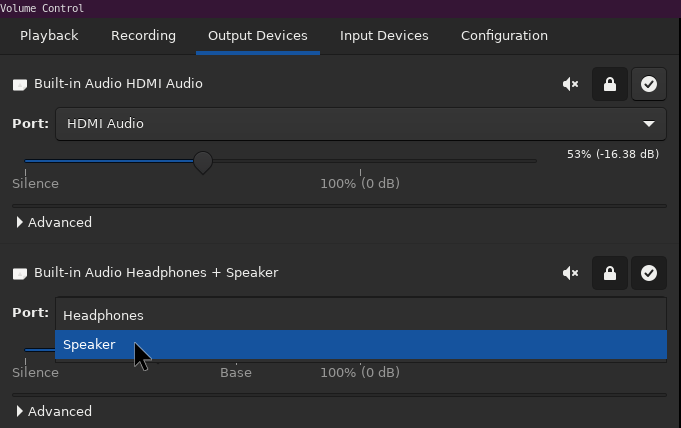
Task: Switch to the Playback tab
Action: pos(49,36)
